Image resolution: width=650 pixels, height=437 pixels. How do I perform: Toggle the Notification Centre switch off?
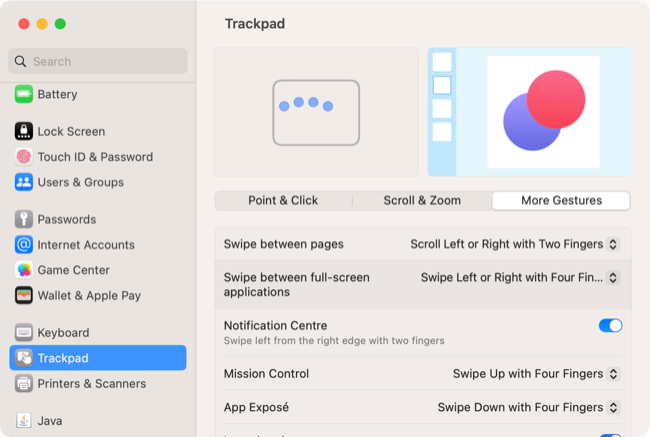[x=610, y=326]
